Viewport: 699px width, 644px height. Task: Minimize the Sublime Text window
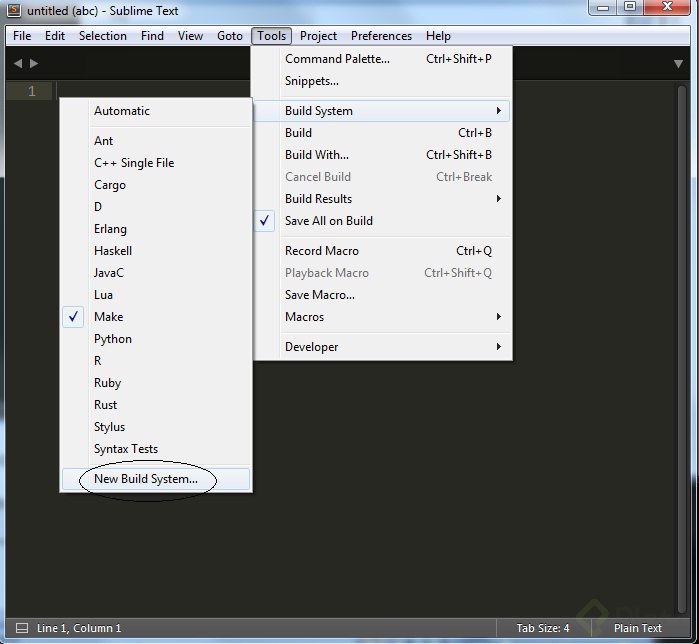point(603,8)
